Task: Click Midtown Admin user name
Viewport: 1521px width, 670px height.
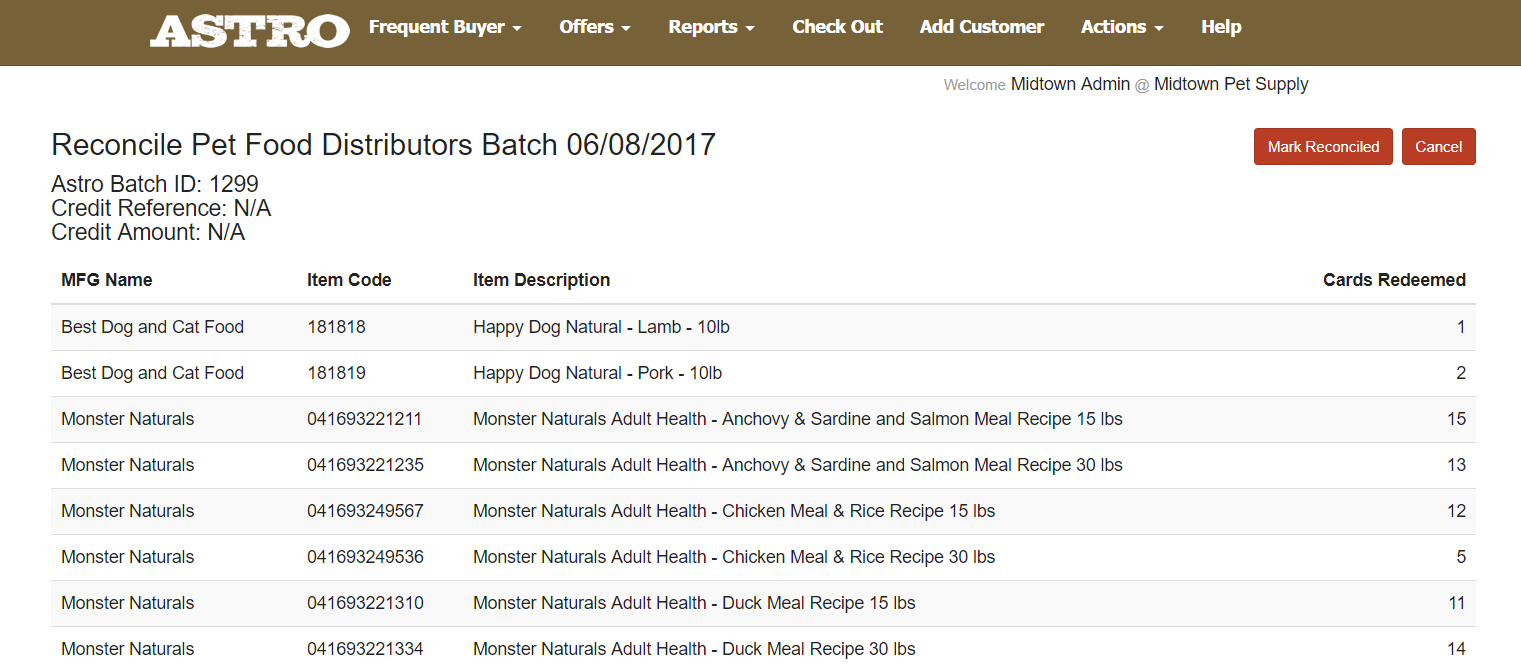Action: pos(1070,84)
